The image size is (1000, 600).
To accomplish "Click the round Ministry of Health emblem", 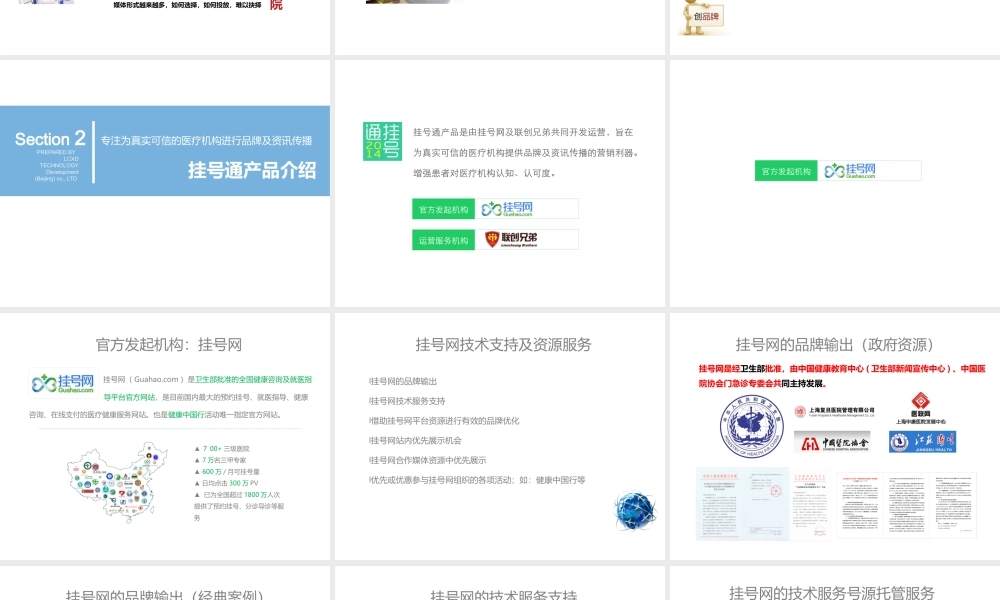I will tap(751, 426).
